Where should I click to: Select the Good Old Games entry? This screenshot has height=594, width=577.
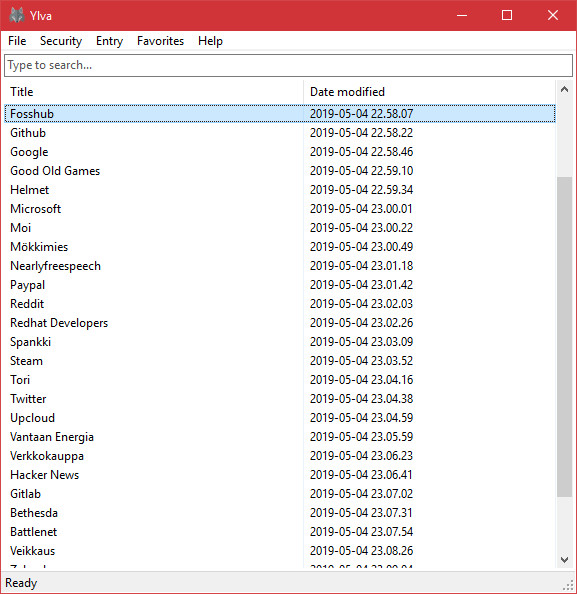click(x=280, y=171)
